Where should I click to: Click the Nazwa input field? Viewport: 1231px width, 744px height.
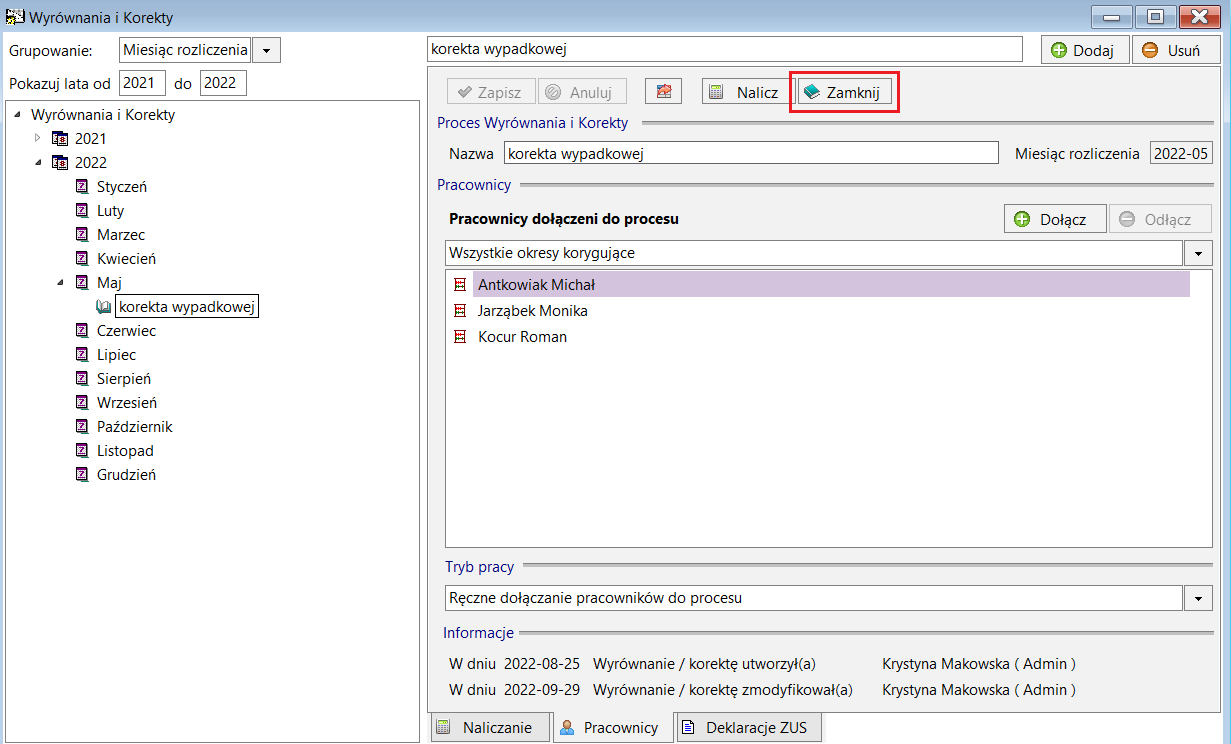pos(751,153)
